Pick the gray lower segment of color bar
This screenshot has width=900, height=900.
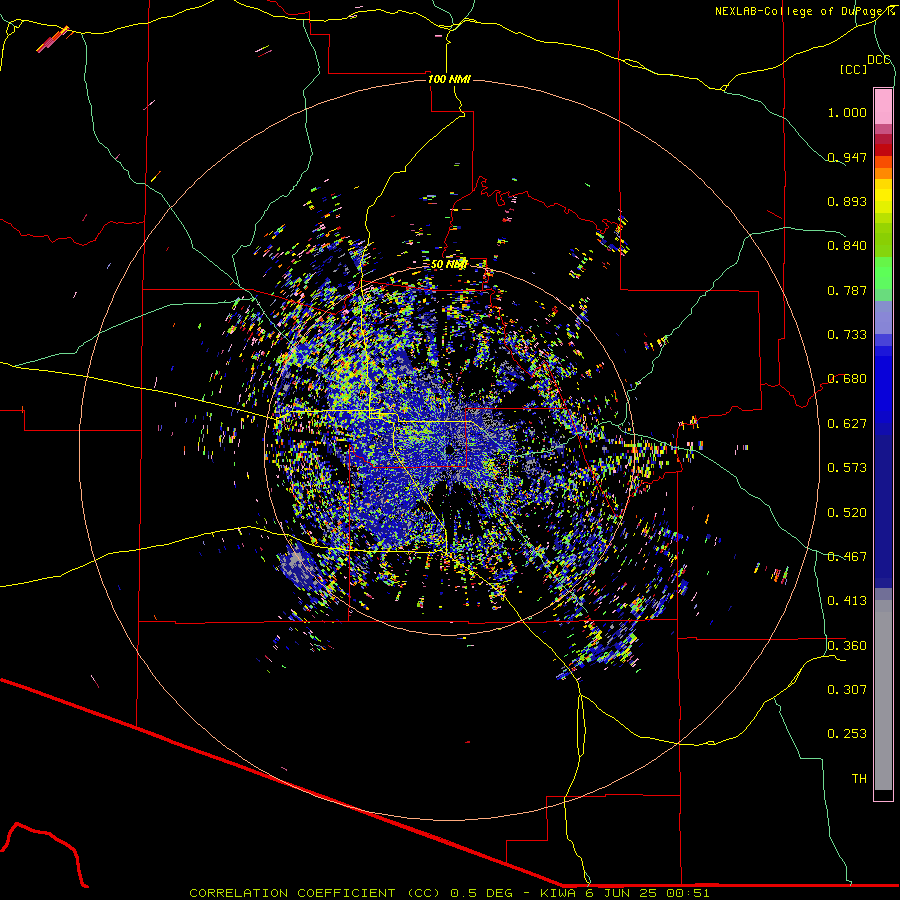coord(883,695)
